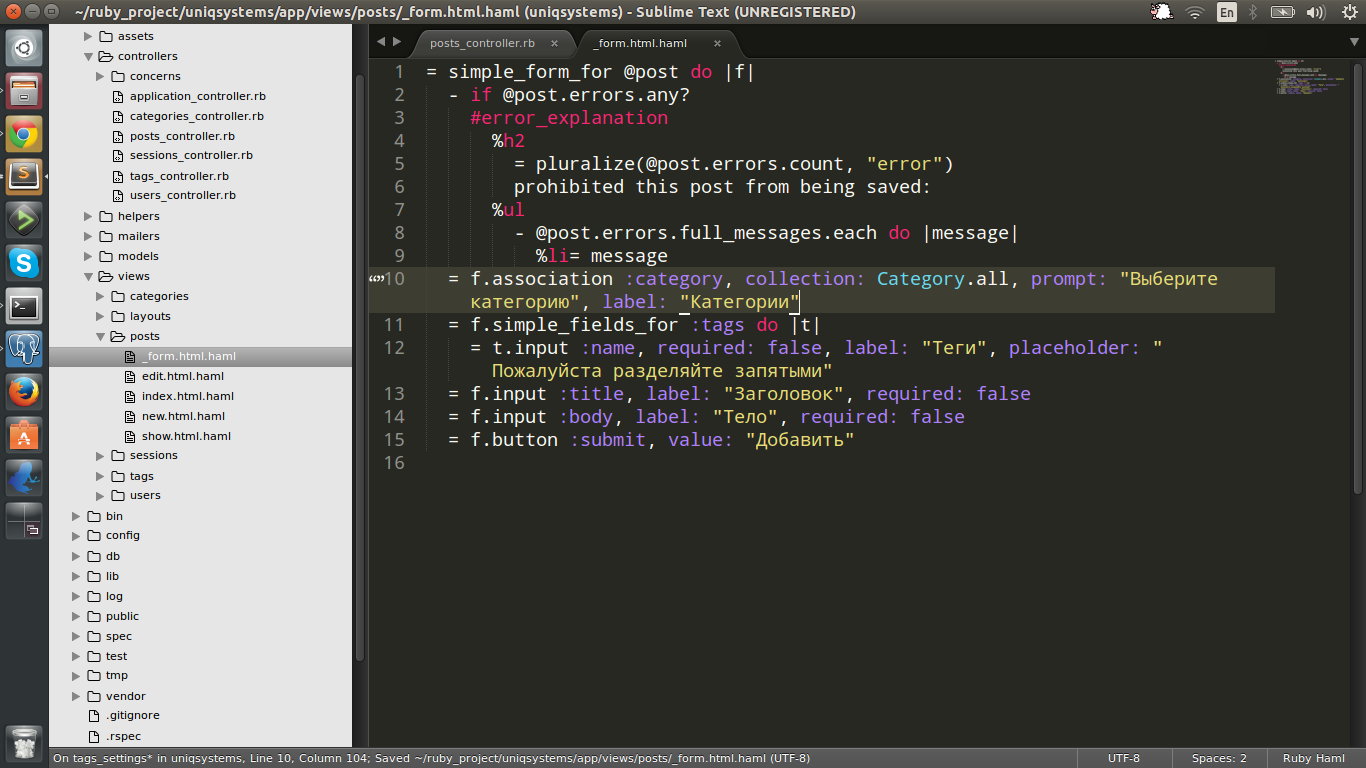Screen dimensions: 1366x768
Task: Expand the models folder
Action: tap(89, 256)
